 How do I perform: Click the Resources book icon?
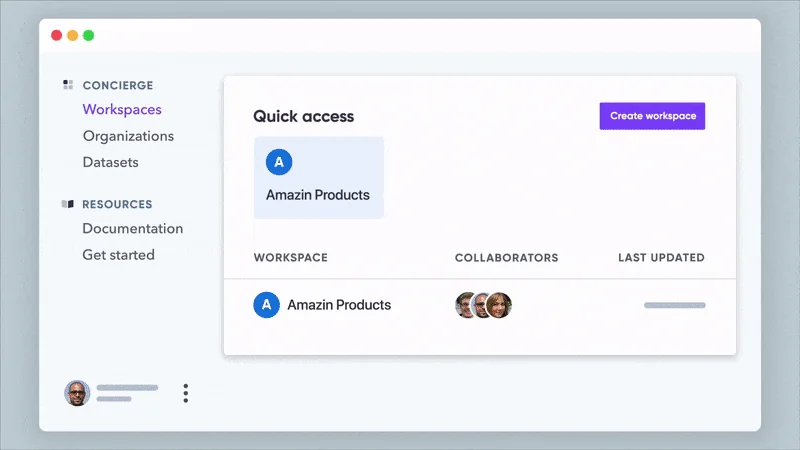[68, 204]
